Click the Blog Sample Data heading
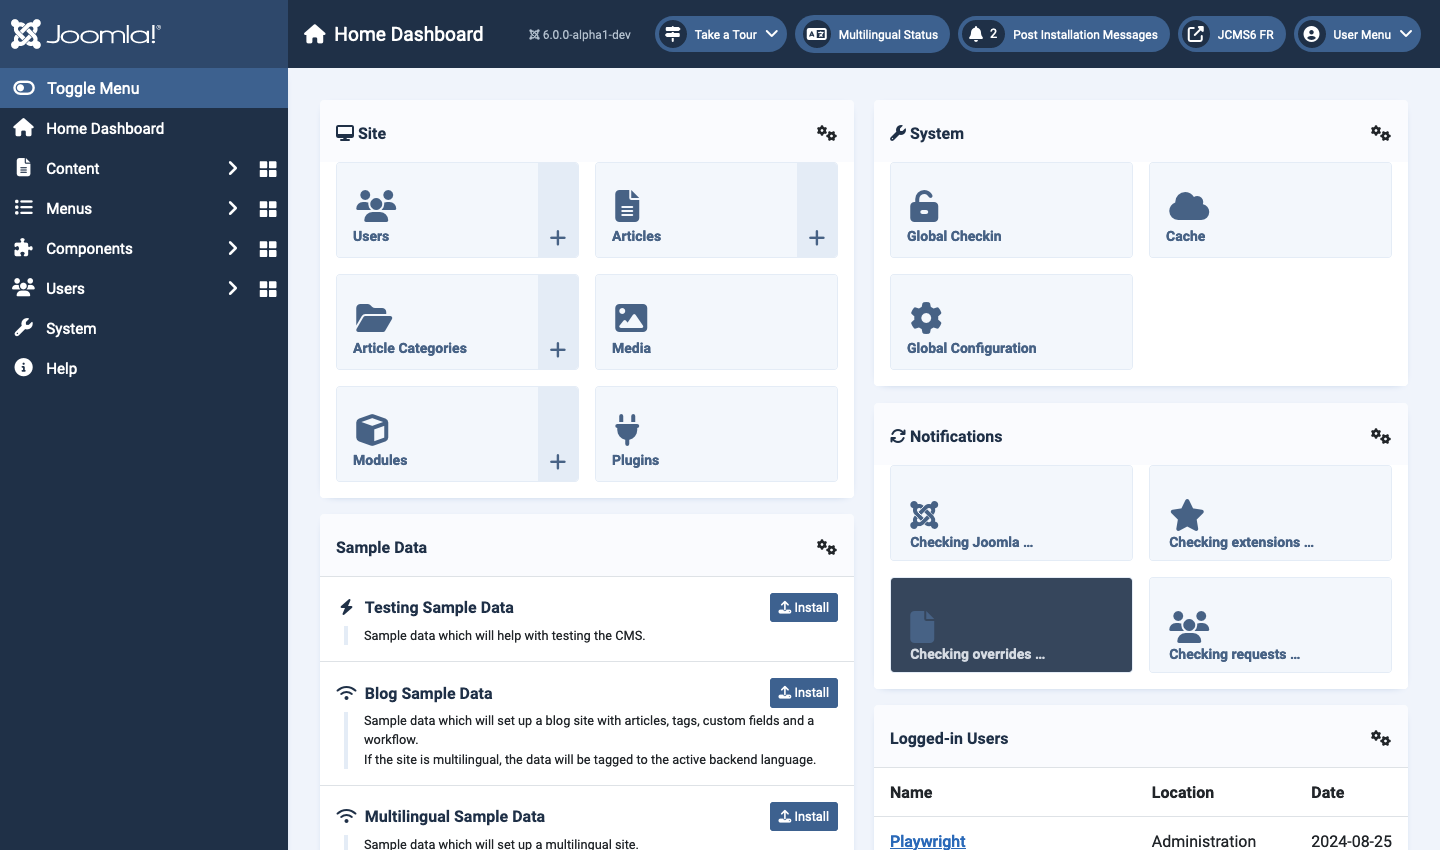 tap(428, 693)
